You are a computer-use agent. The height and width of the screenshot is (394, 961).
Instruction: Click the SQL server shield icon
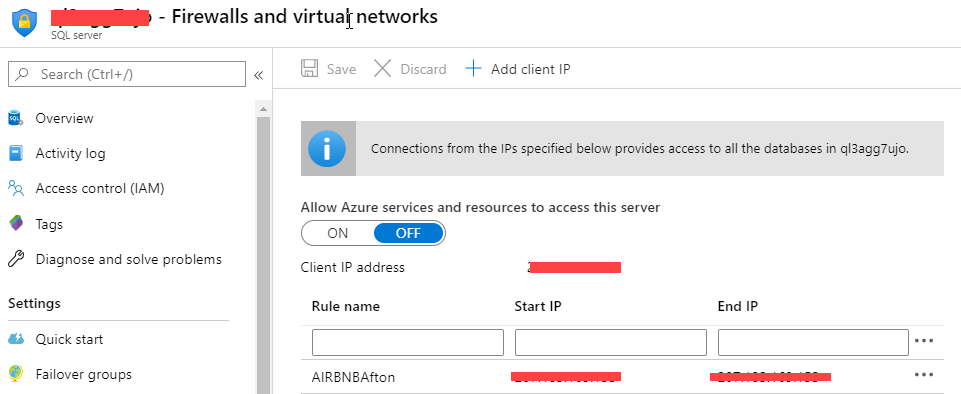coord(25,23)
